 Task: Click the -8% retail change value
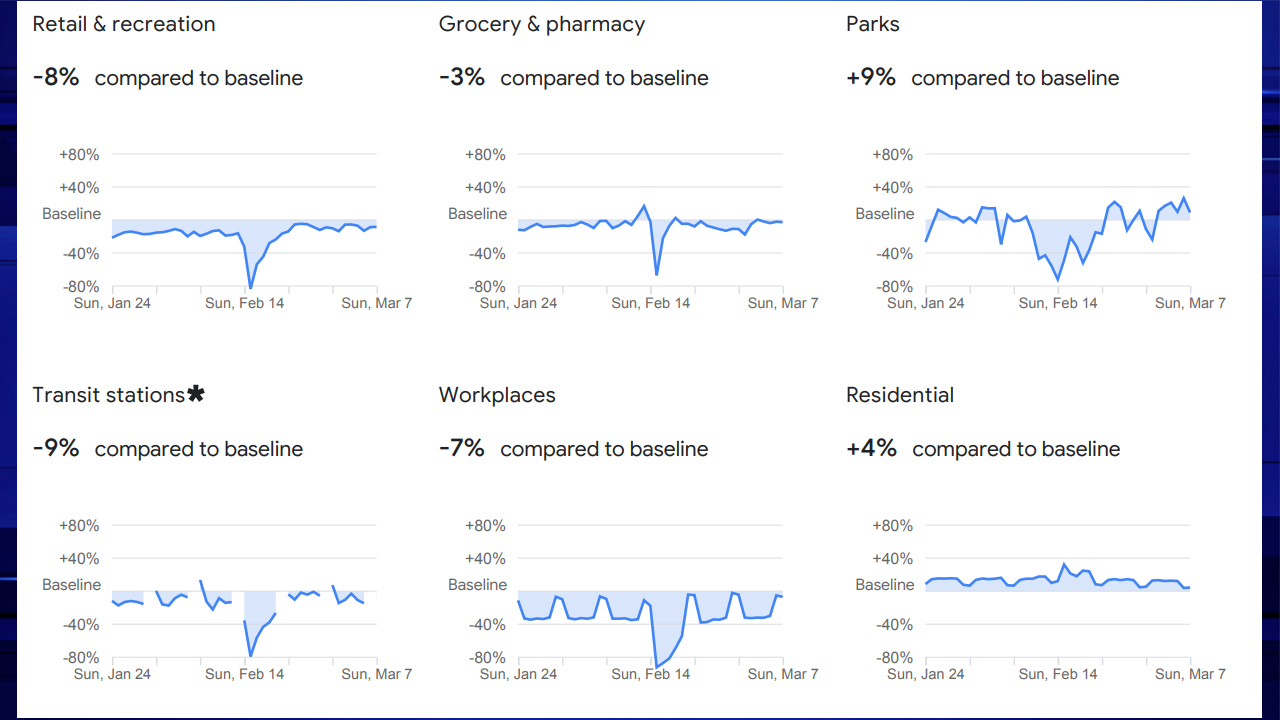[56, 78]
